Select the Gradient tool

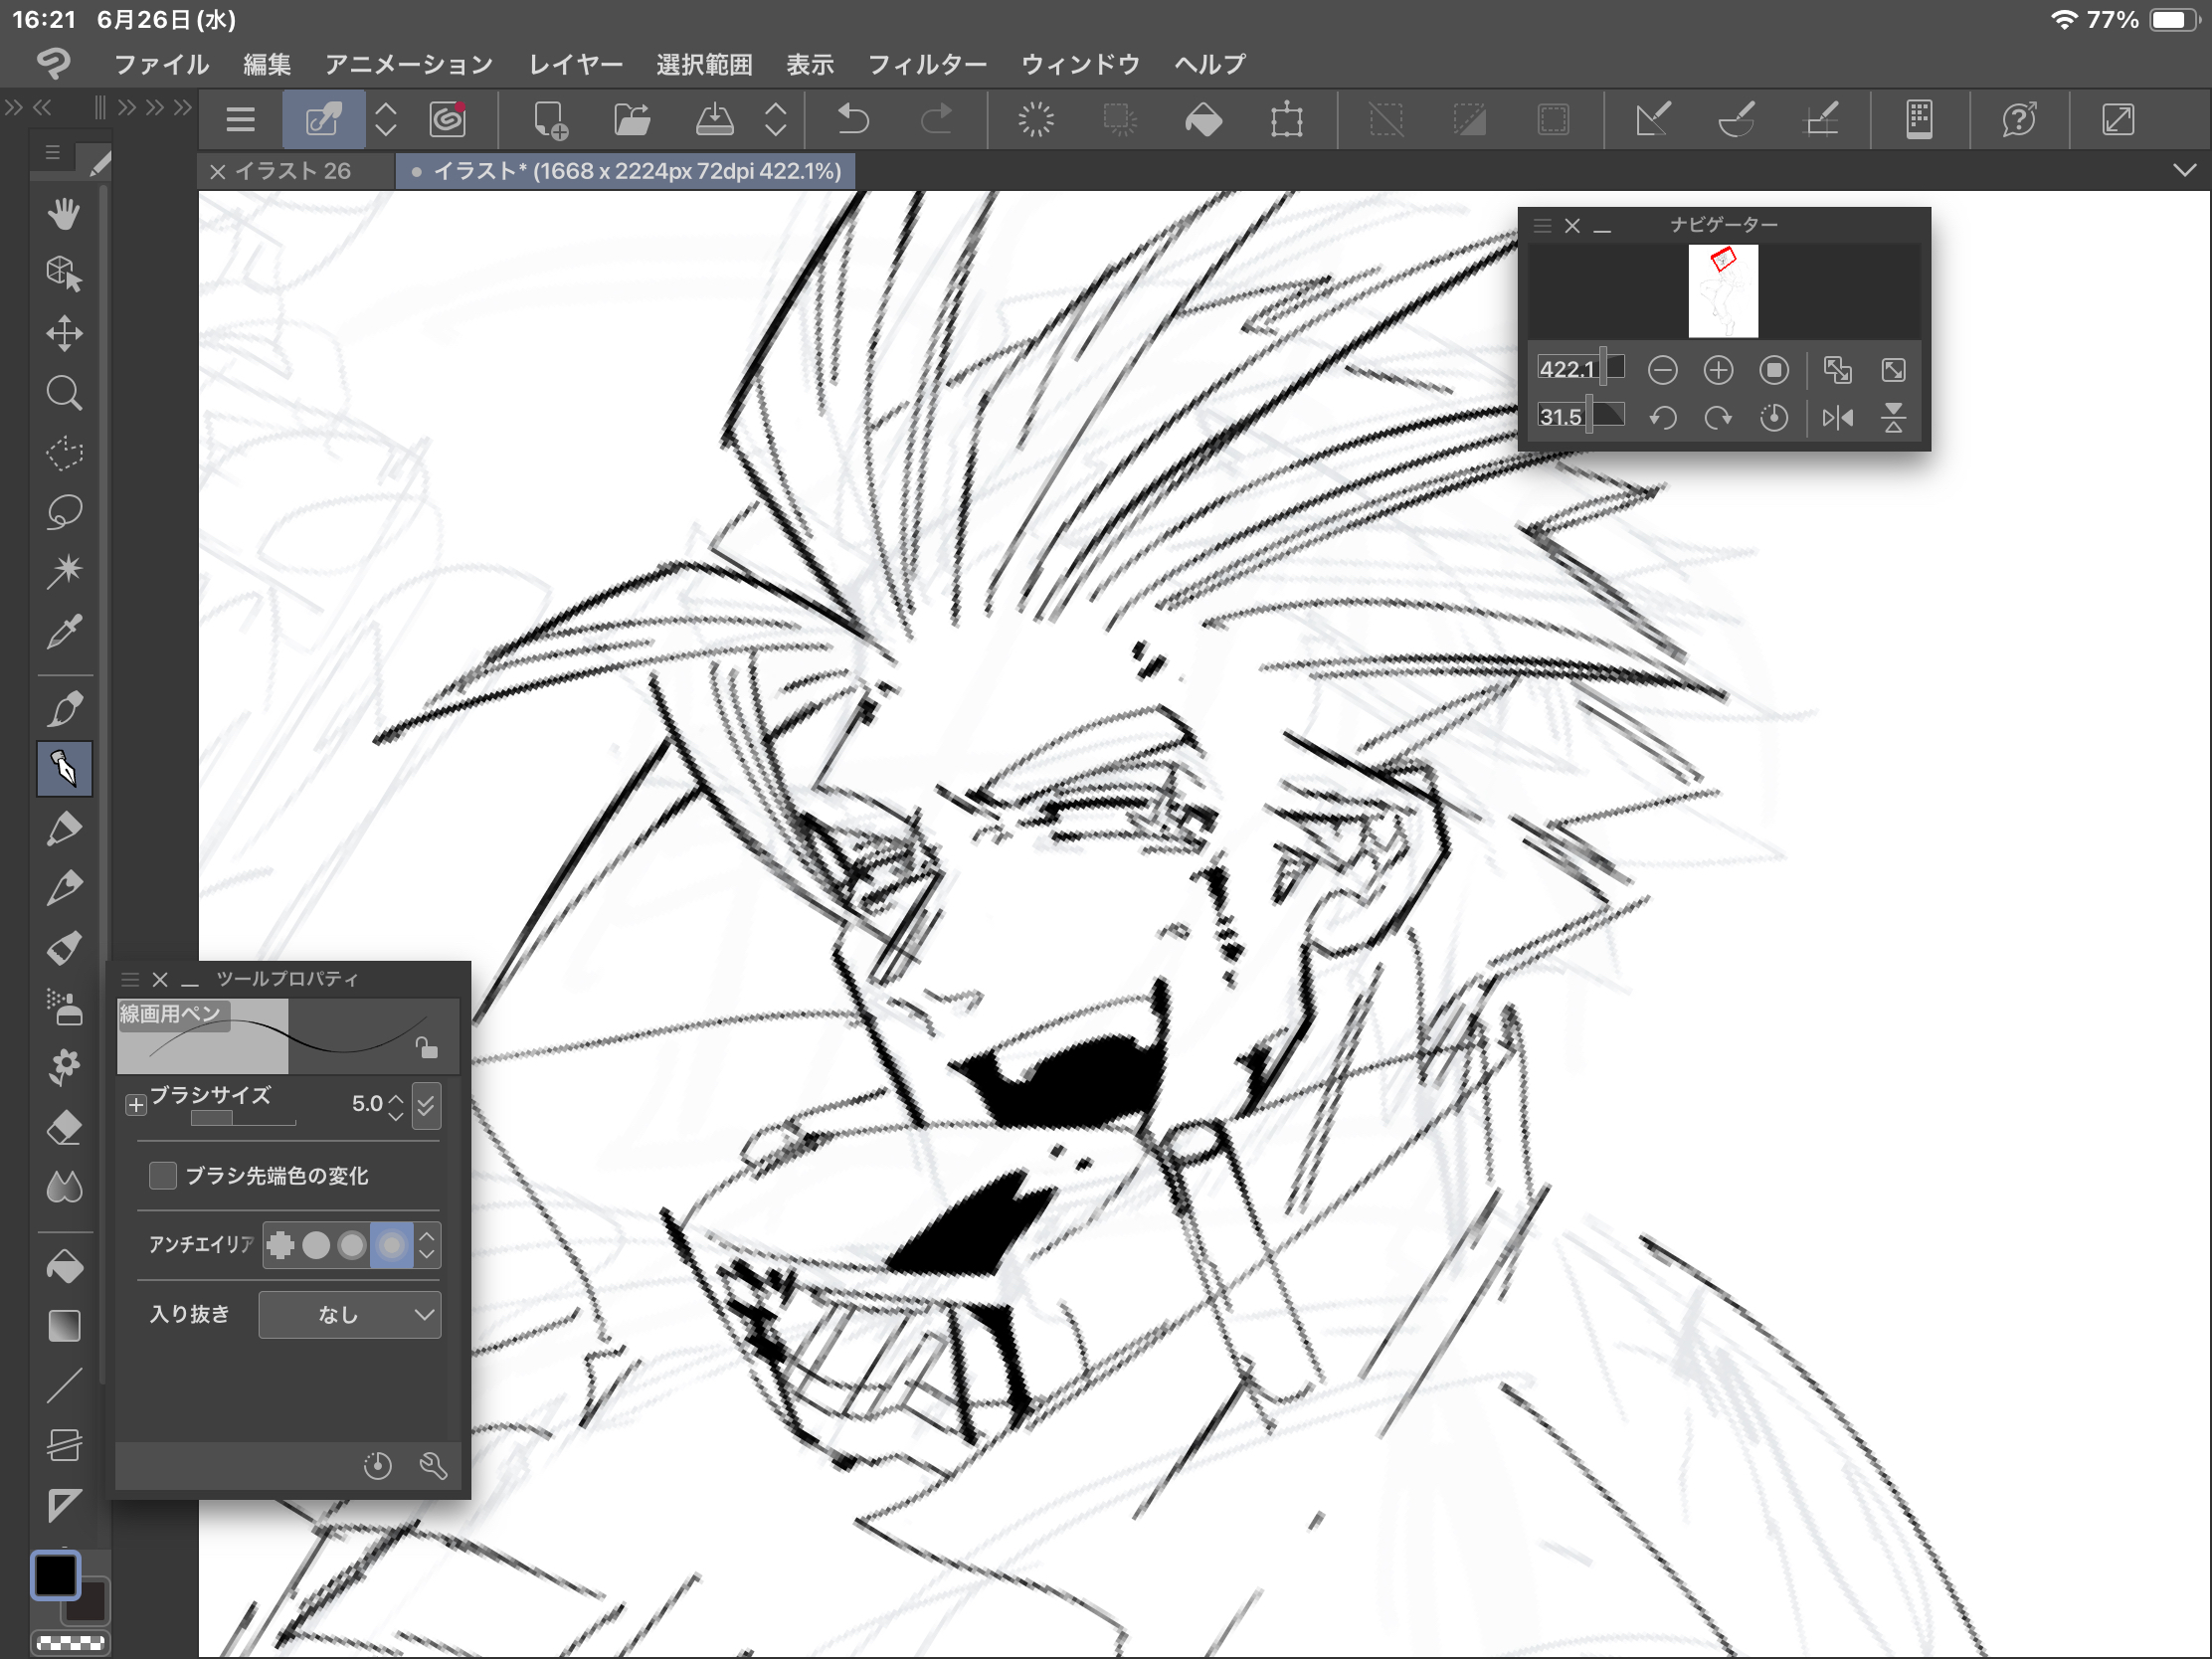[64, 1326]
